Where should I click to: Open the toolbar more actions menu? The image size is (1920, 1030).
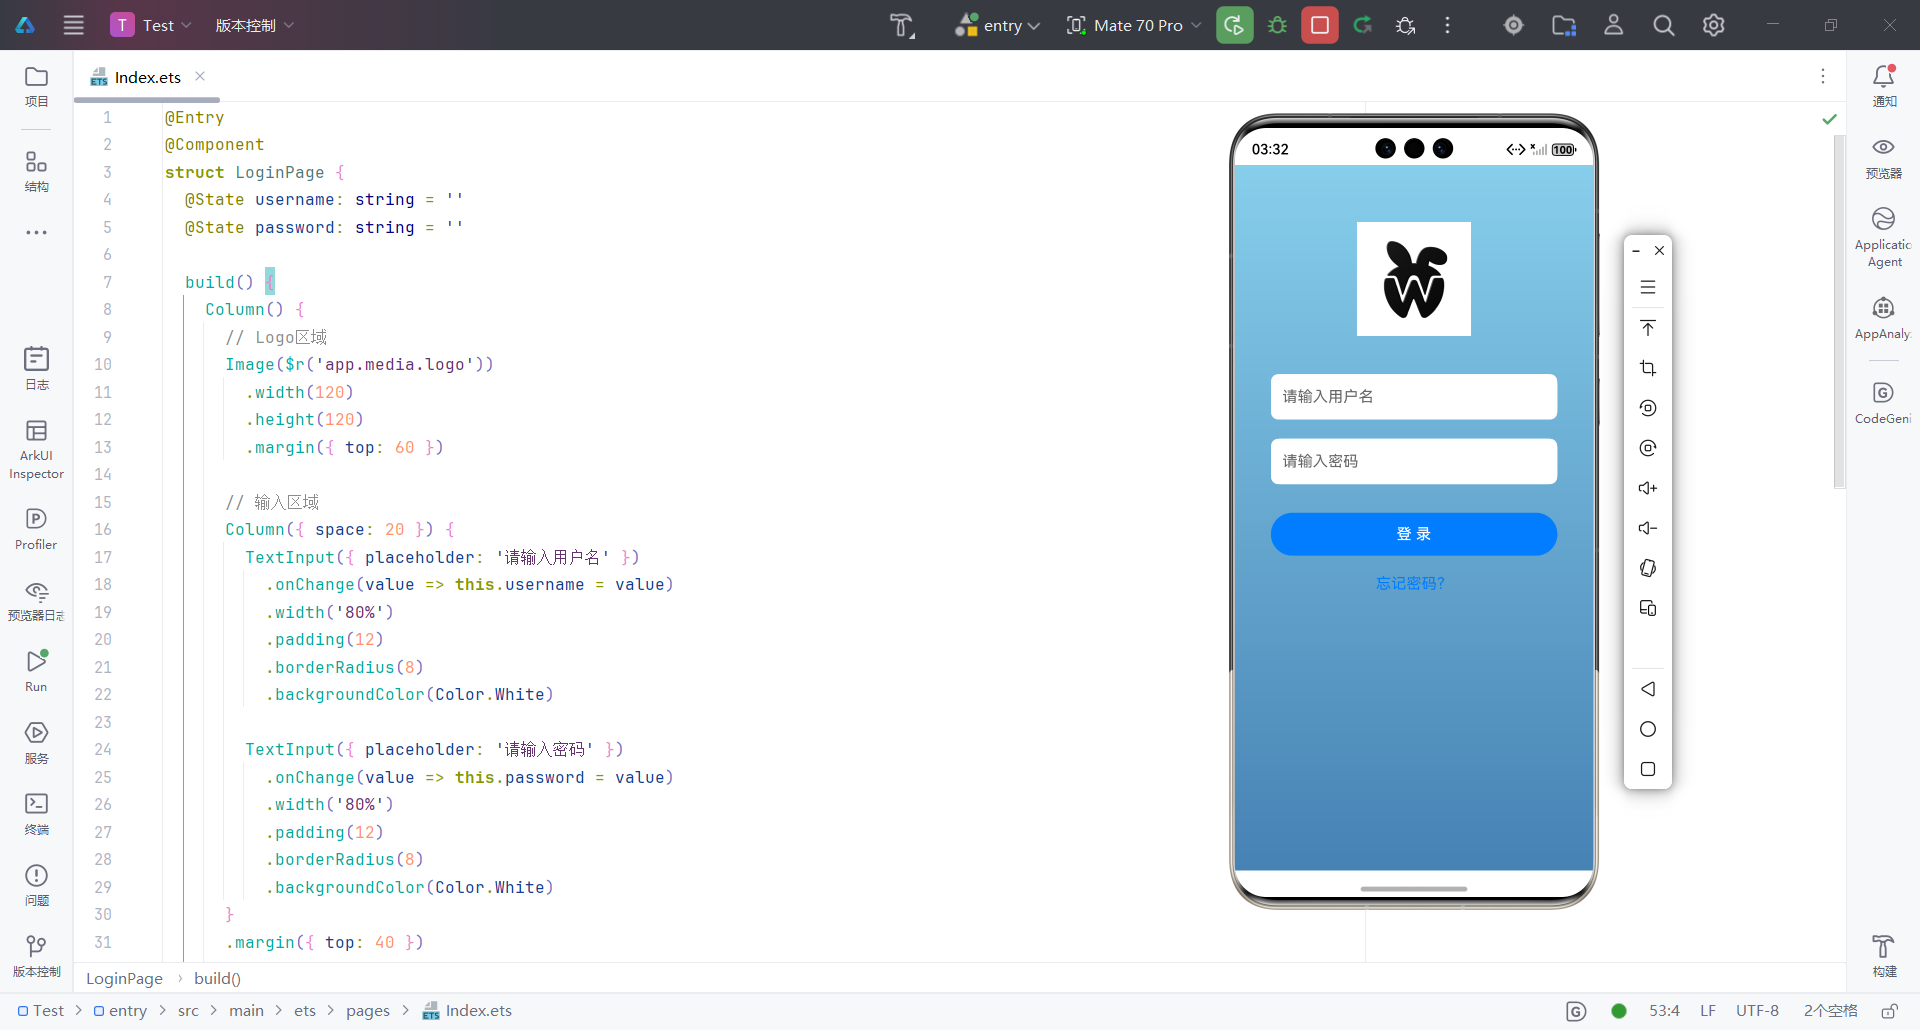tap(1447, 25)
